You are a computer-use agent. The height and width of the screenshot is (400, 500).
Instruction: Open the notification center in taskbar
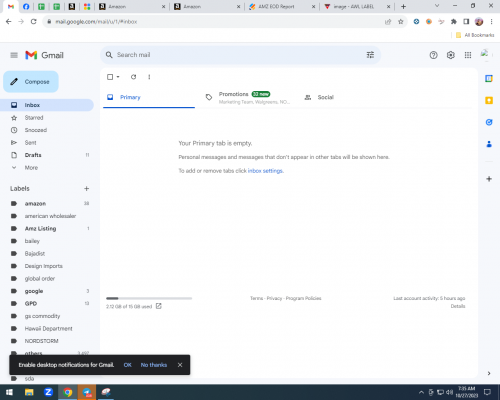click(487, 392)
